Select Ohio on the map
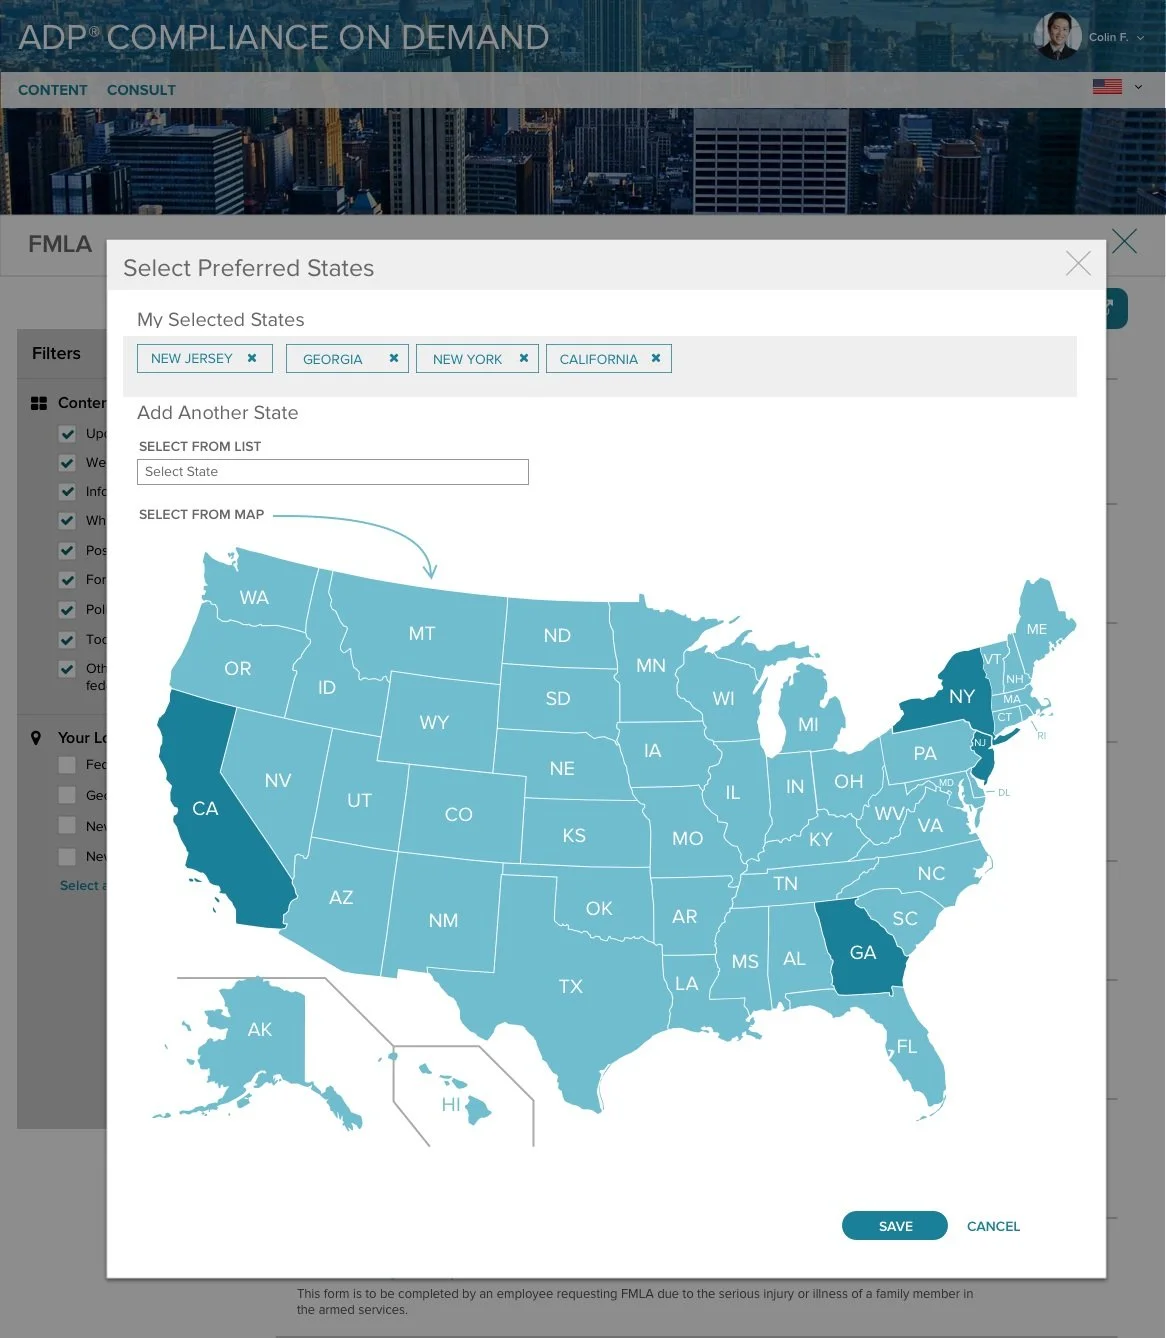Viewport: 1166px width, 1338px height. 849,781
